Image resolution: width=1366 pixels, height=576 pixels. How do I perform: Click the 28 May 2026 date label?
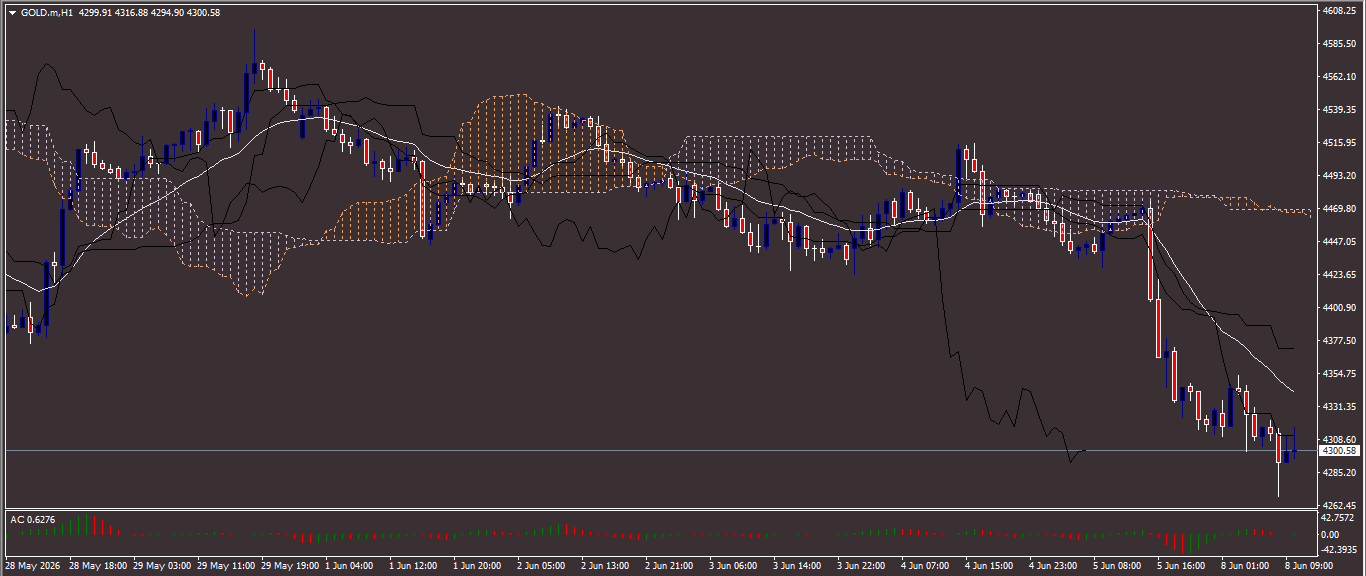[x=33, y=566]
